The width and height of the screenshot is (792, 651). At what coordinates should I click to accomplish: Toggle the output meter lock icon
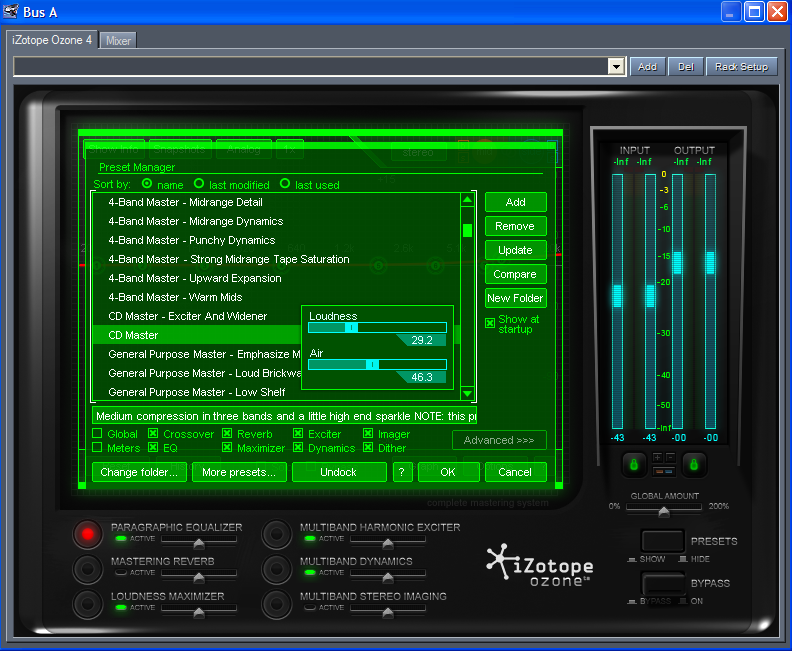[694, 464]
